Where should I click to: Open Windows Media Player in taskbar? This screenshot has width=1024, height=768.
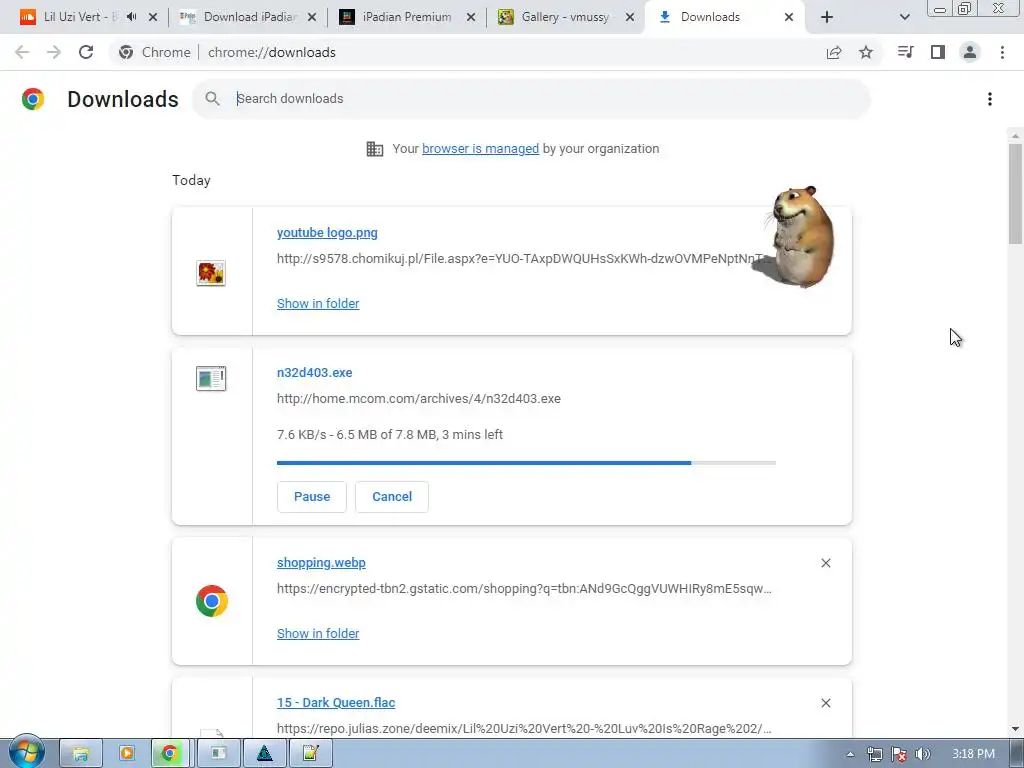127,754
